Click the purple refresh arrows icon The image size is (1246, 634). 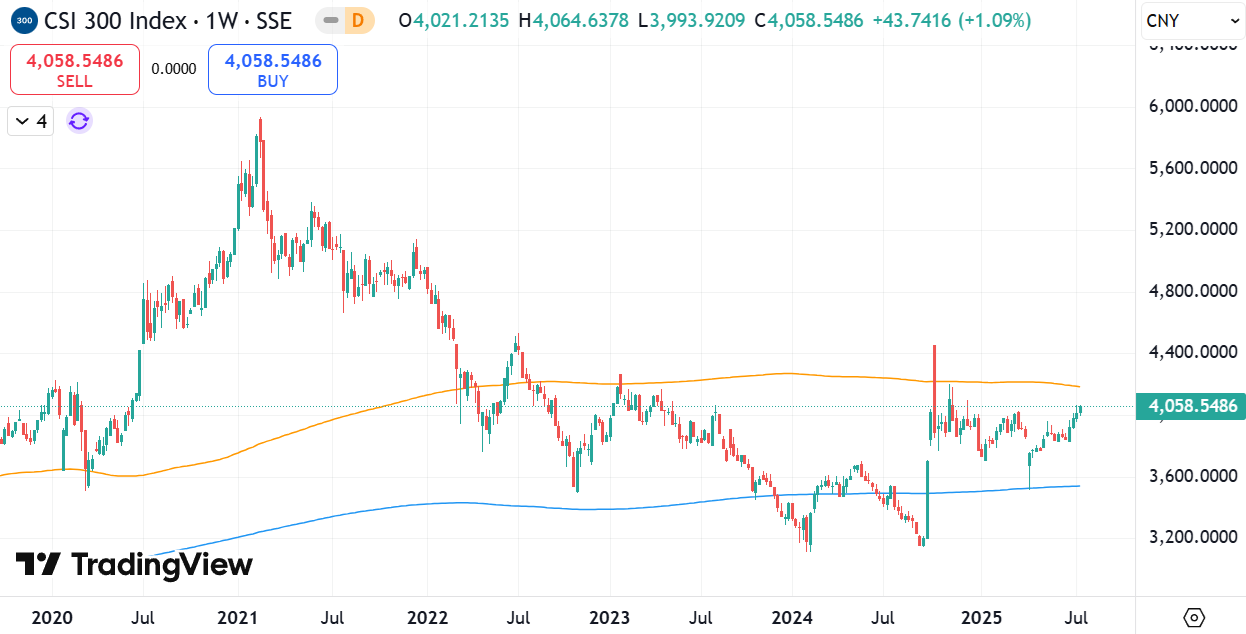click(79, 121)
